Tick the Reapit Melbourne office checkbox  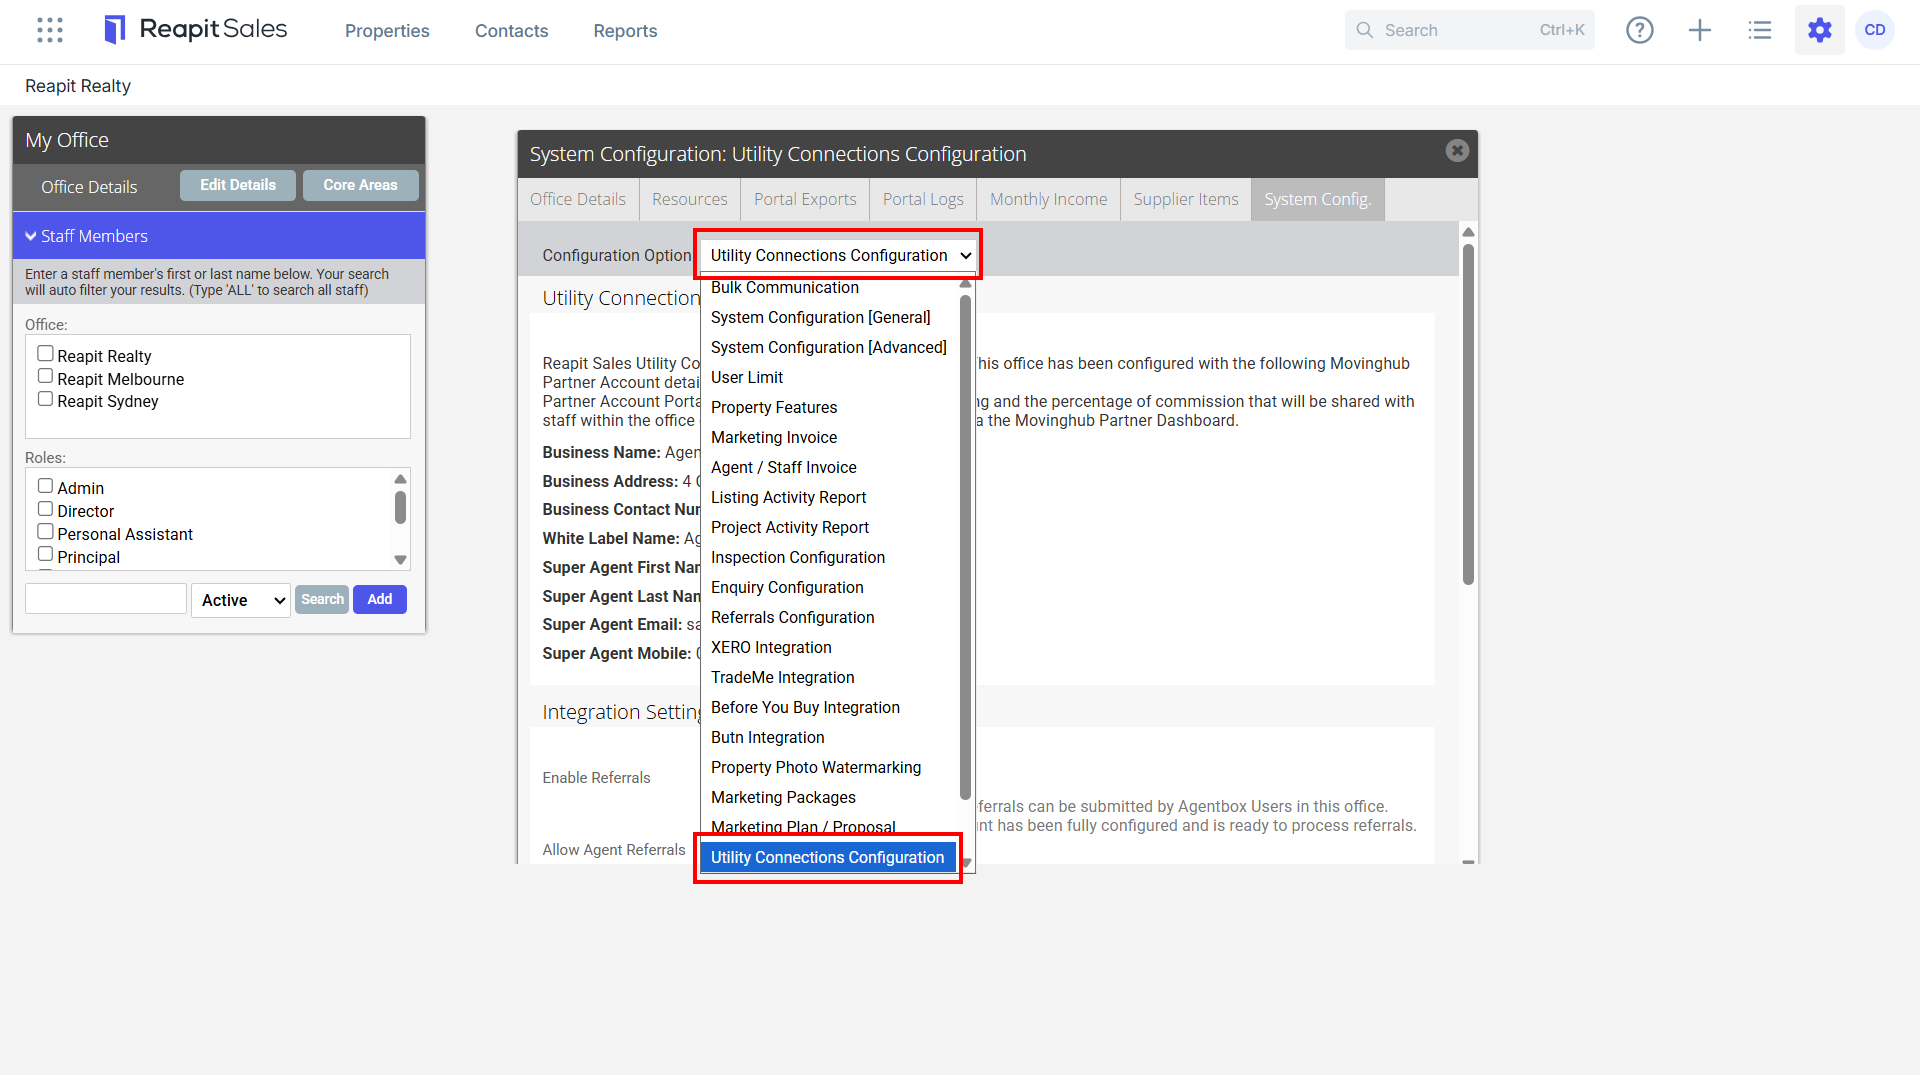click(x=45, y=377)
